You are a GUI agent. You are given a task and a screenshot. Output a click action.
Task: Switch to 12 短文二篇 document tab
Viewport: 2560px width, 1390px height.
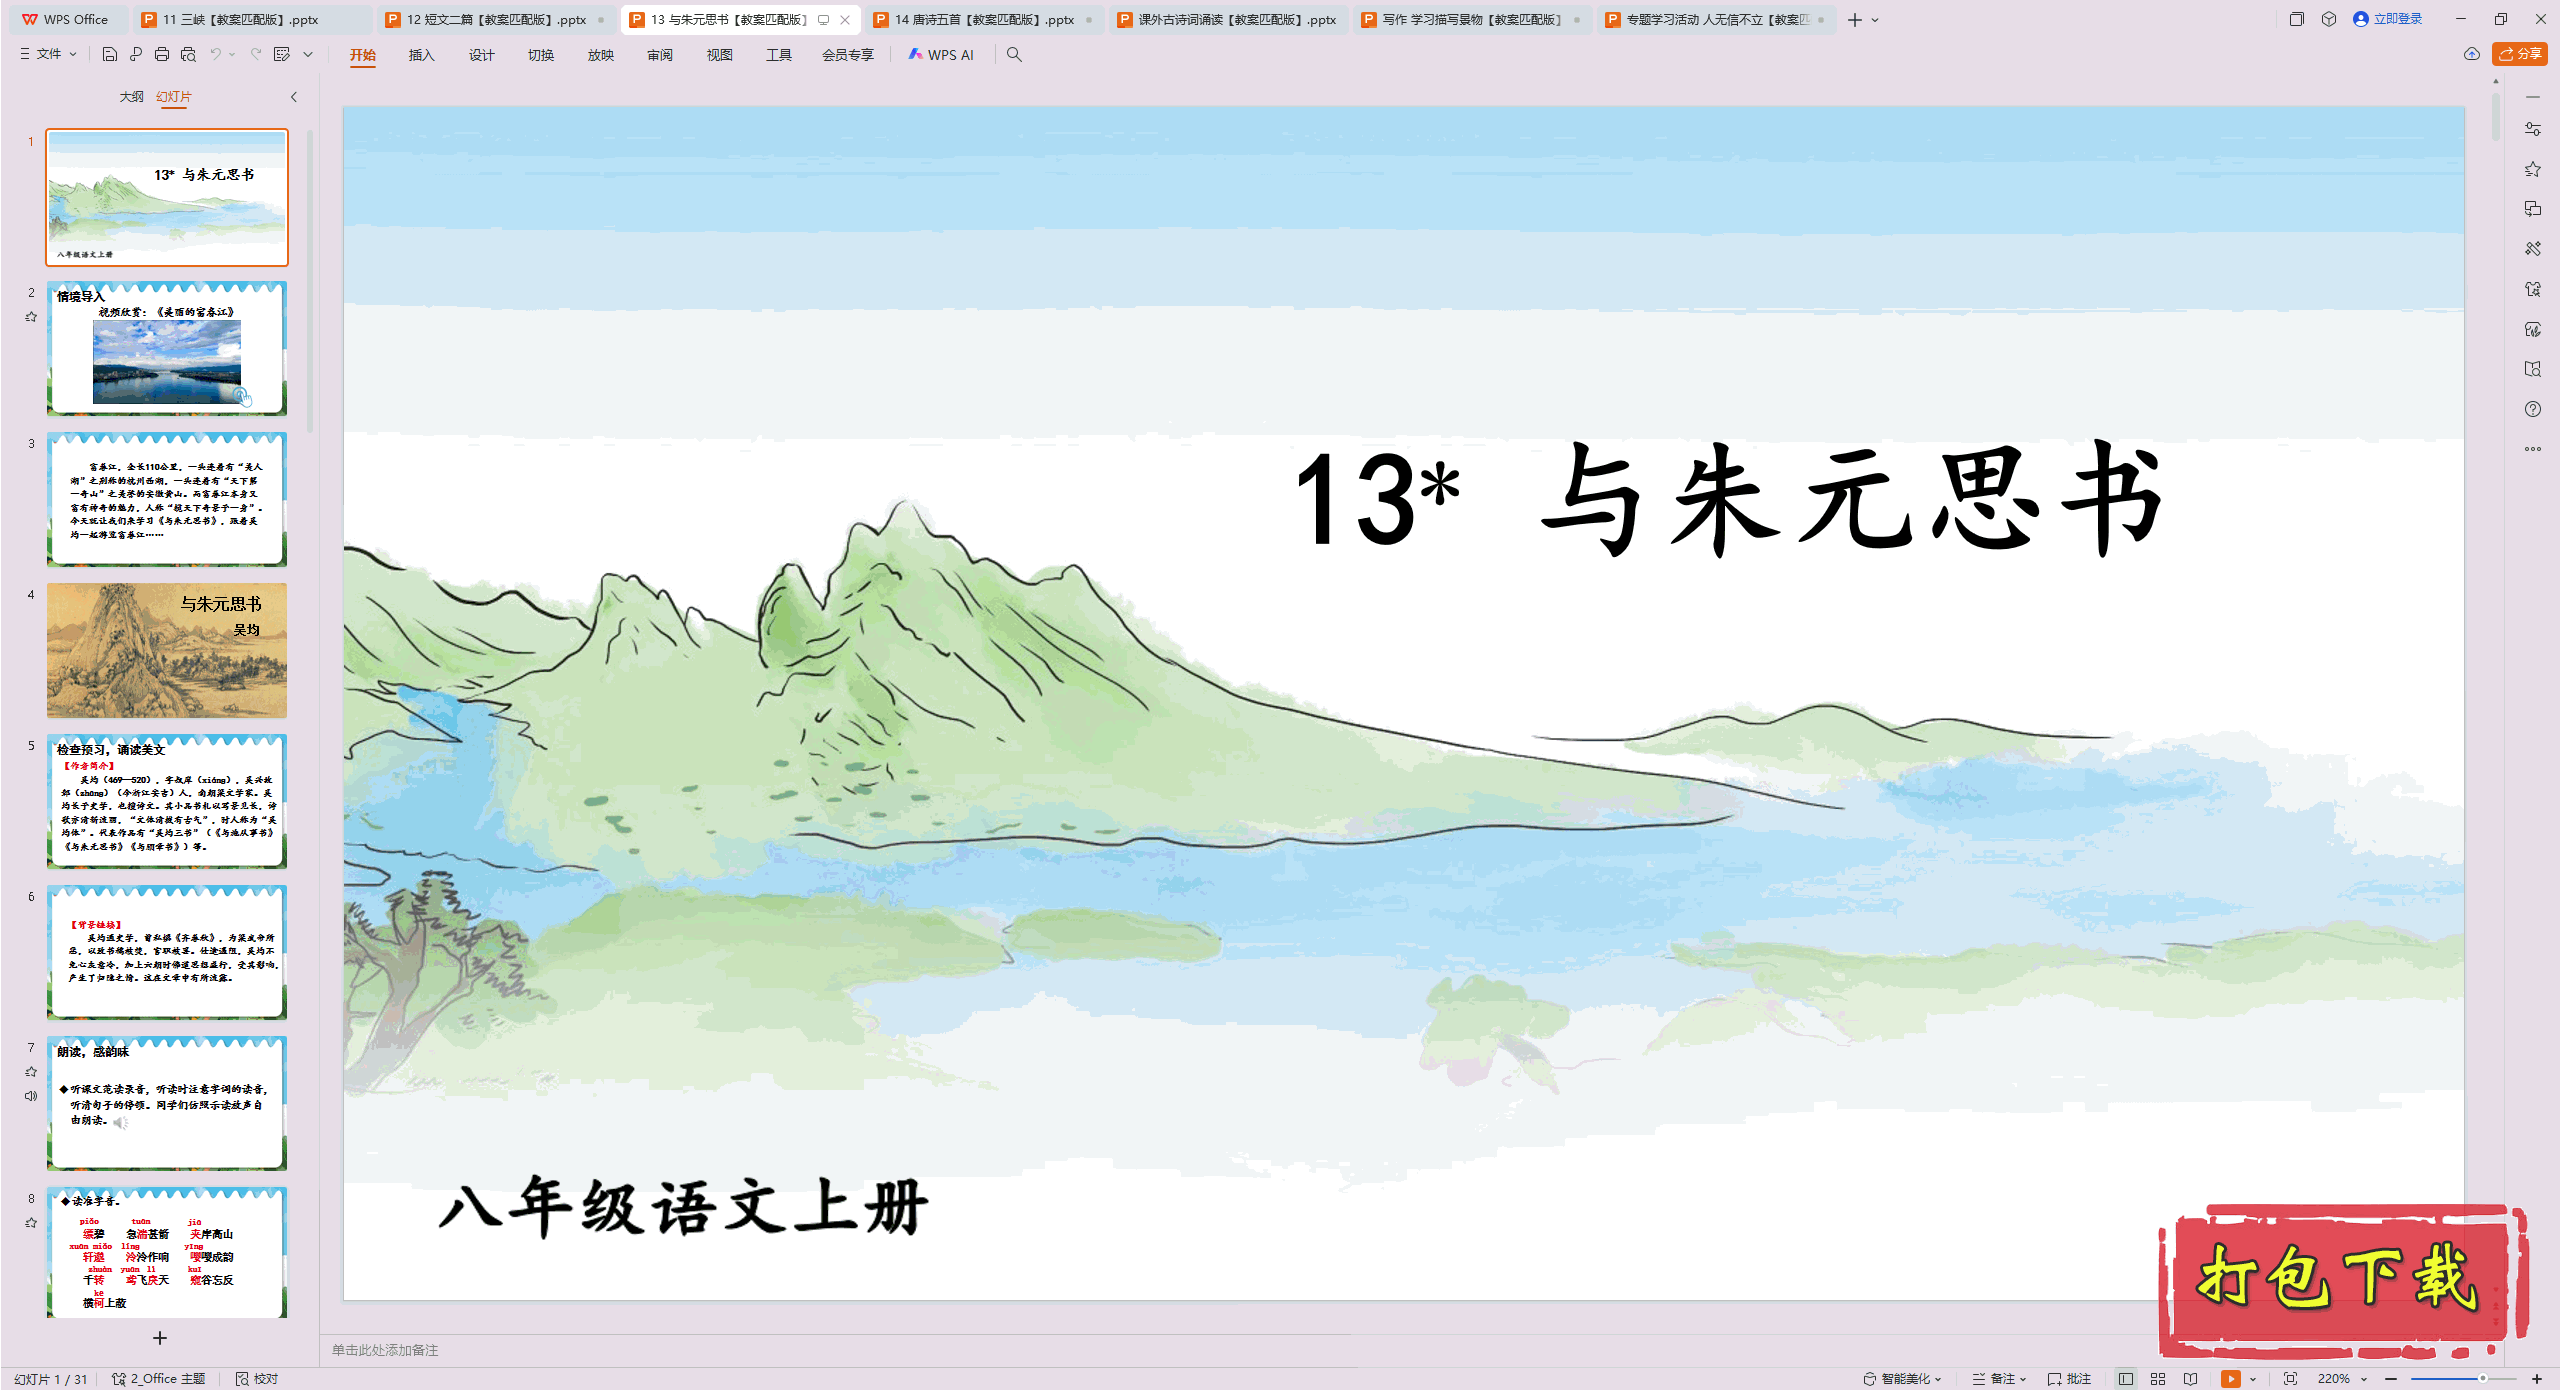495,19
